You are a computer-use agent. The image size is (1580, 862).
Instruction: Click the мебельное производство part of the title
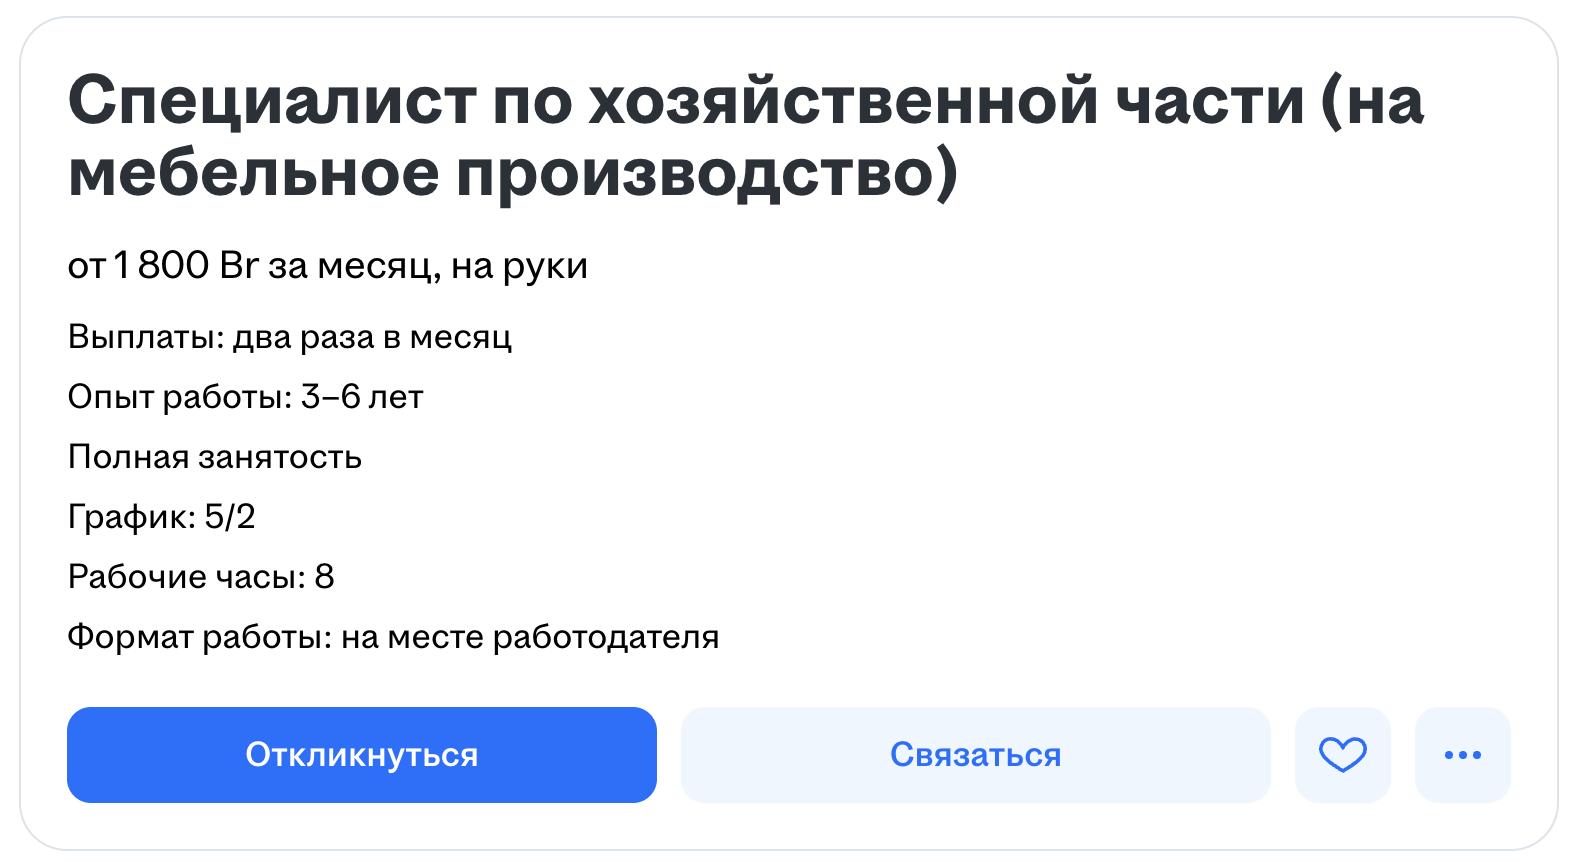512,174
